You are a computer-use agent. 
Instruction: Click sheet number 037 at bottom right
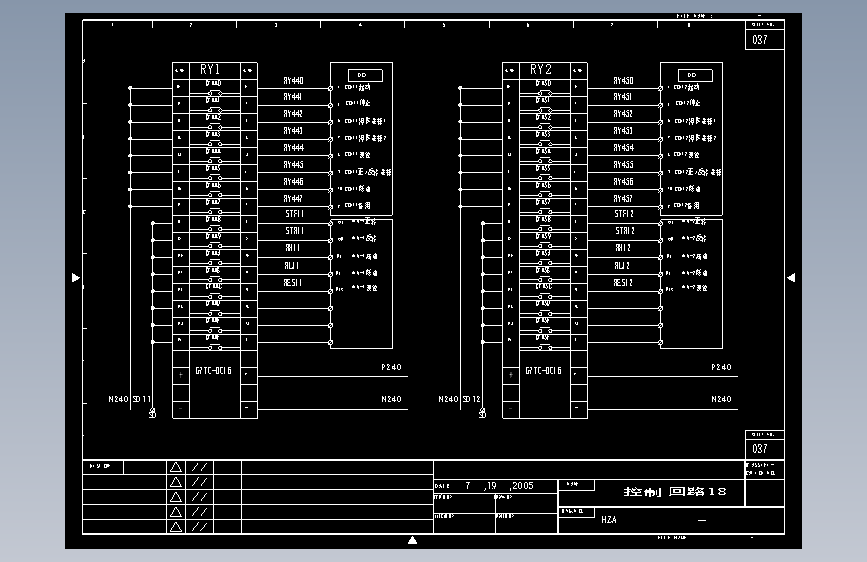[x=760, y=449]
